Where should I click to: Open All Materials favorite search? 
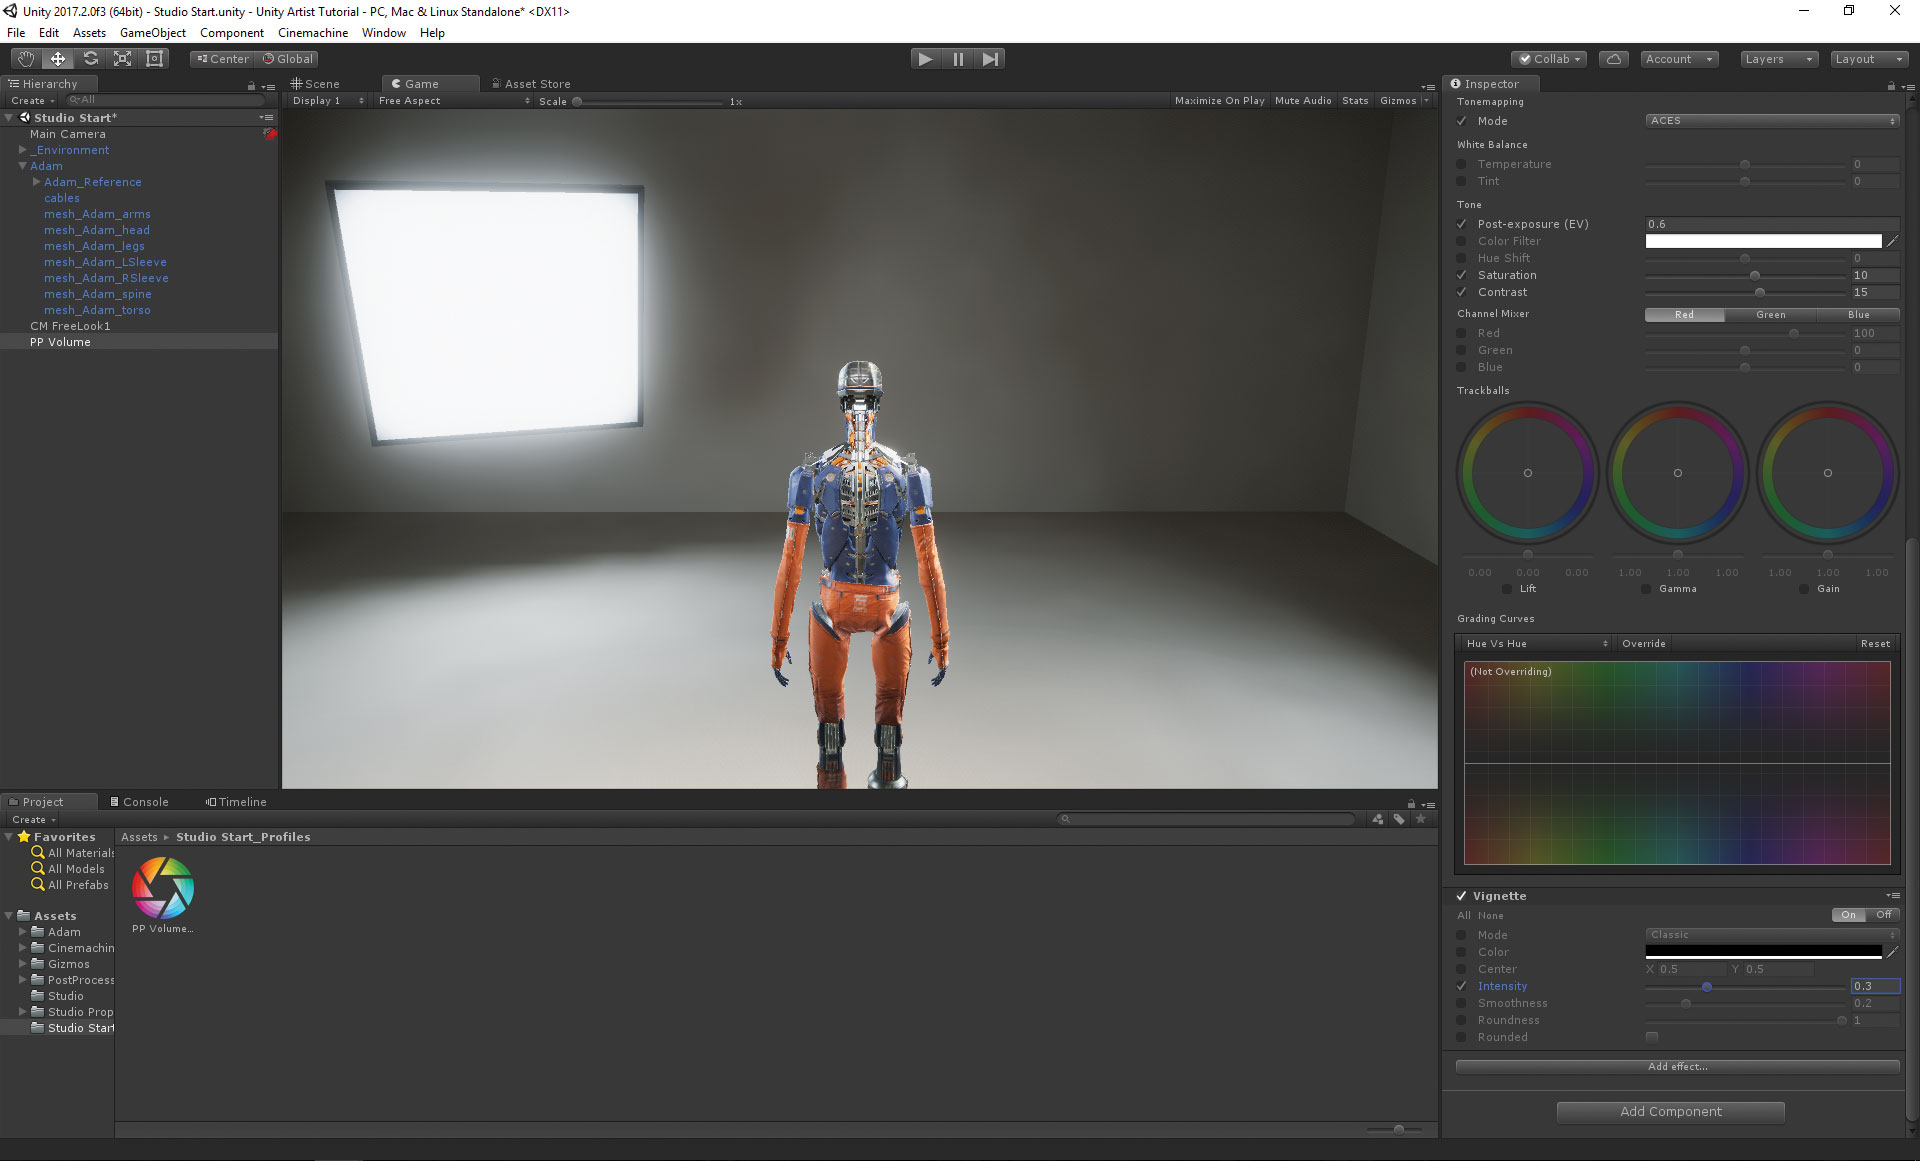[73, 853]
